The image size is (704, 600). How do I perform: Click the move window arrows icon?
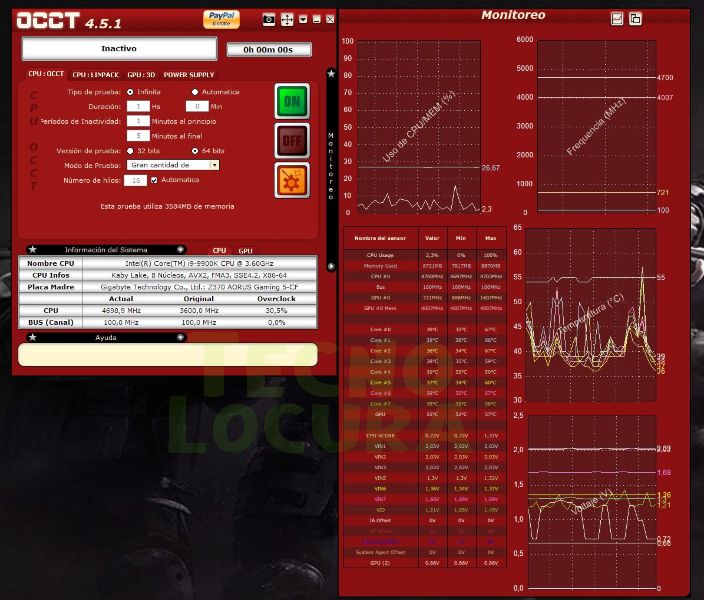click(x=287, y=20)
